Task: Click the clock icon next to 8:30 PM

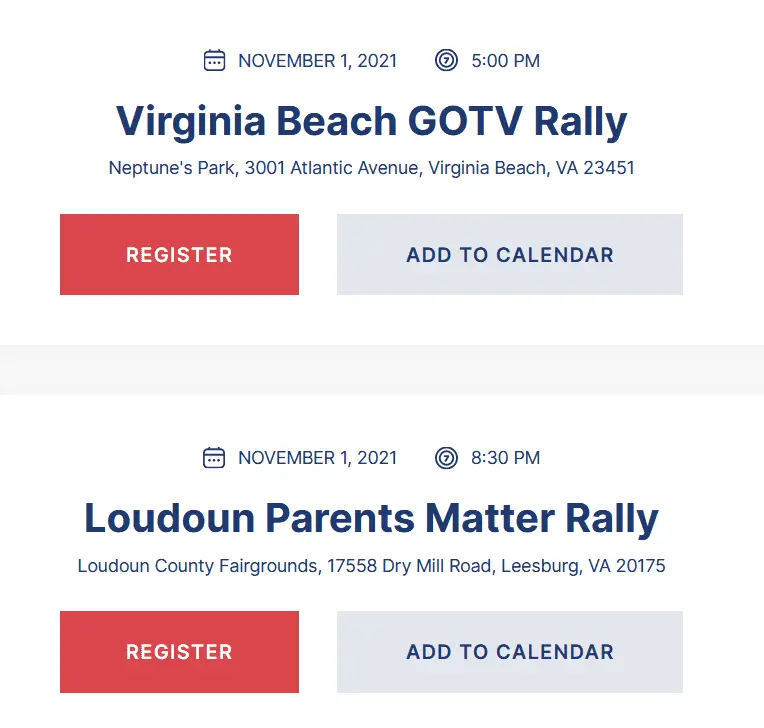Action: tap(446, 458)
